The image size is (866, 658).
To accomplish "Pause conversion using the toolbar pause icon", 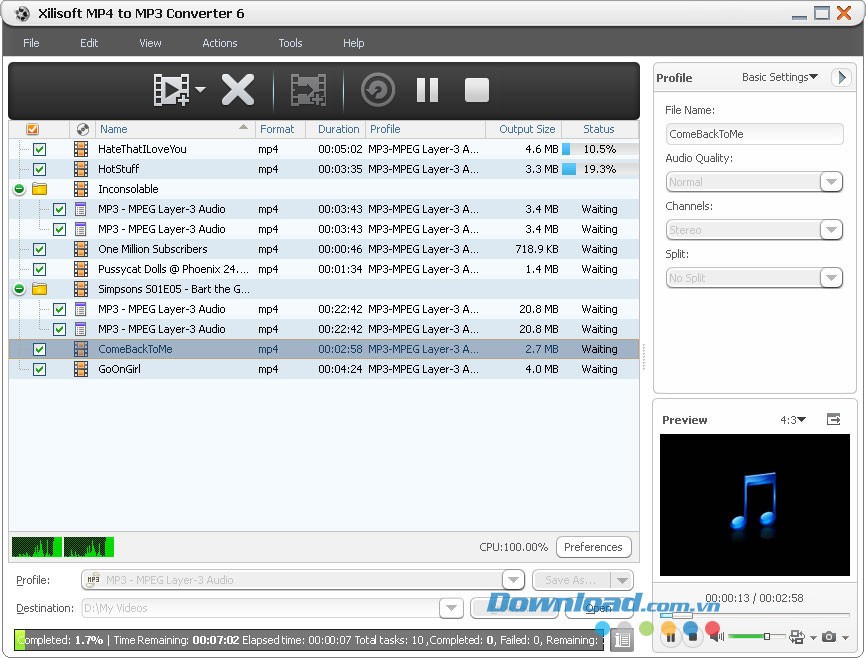I will 427,89.
